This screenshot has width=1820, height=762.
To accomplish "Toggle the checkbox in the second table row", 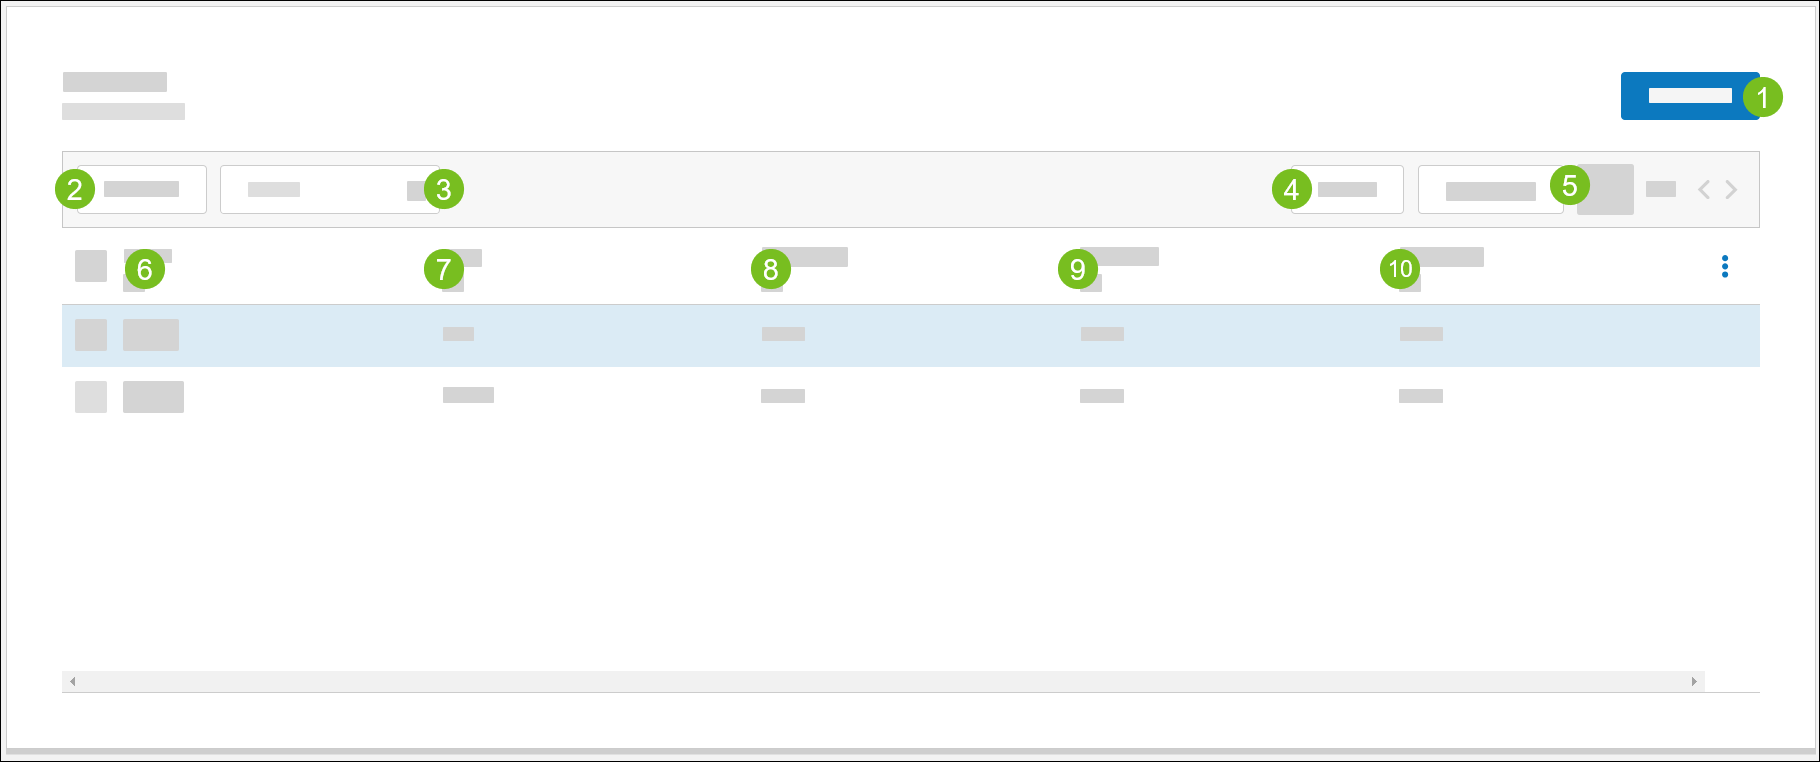I will pos(91,397).
